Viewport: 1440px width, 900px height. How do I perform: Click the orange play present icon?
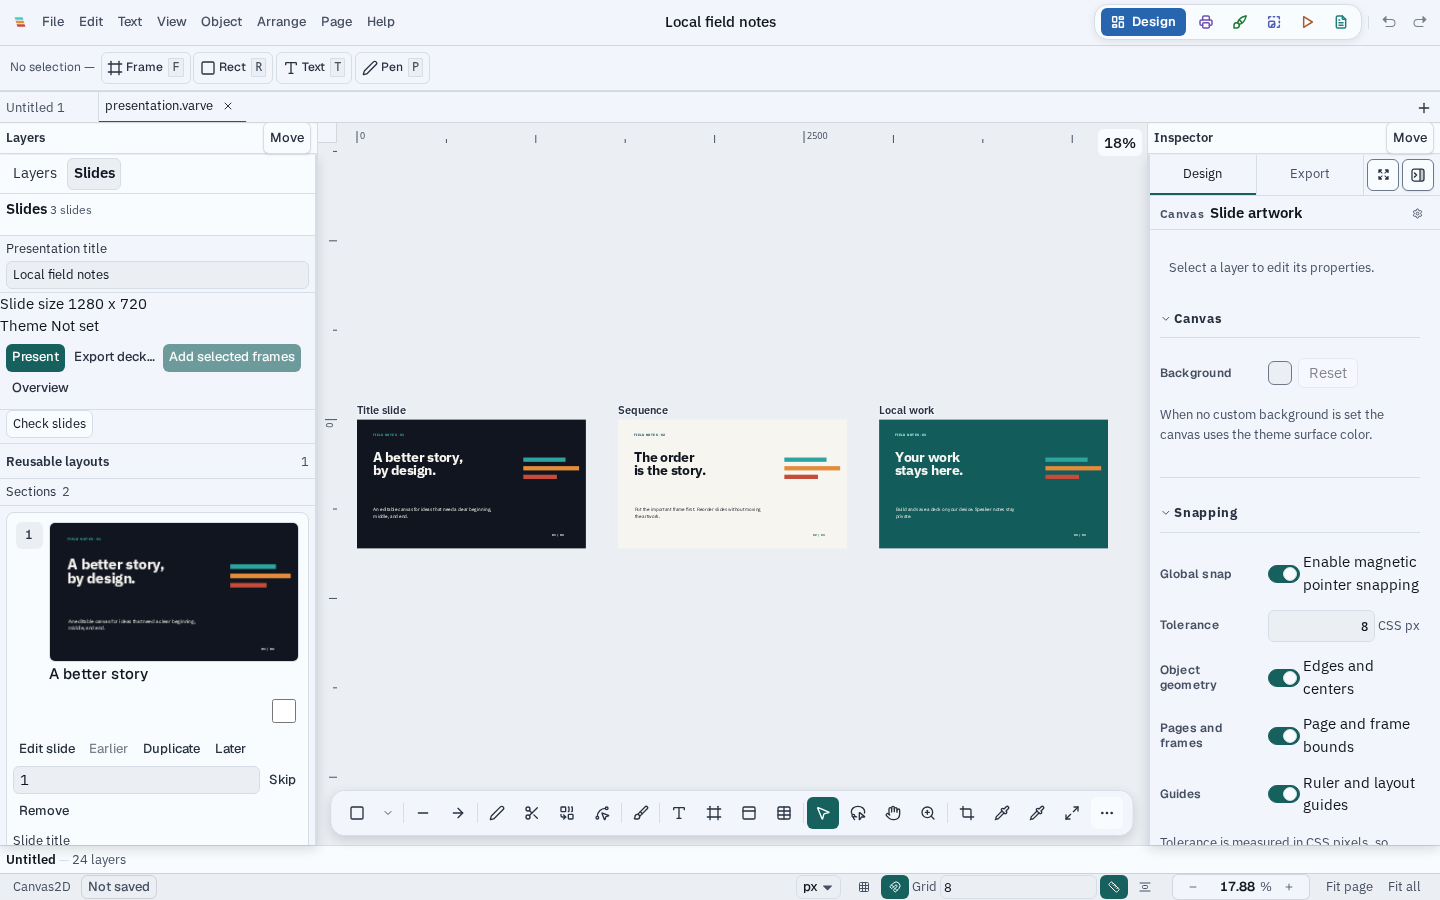1307,22
